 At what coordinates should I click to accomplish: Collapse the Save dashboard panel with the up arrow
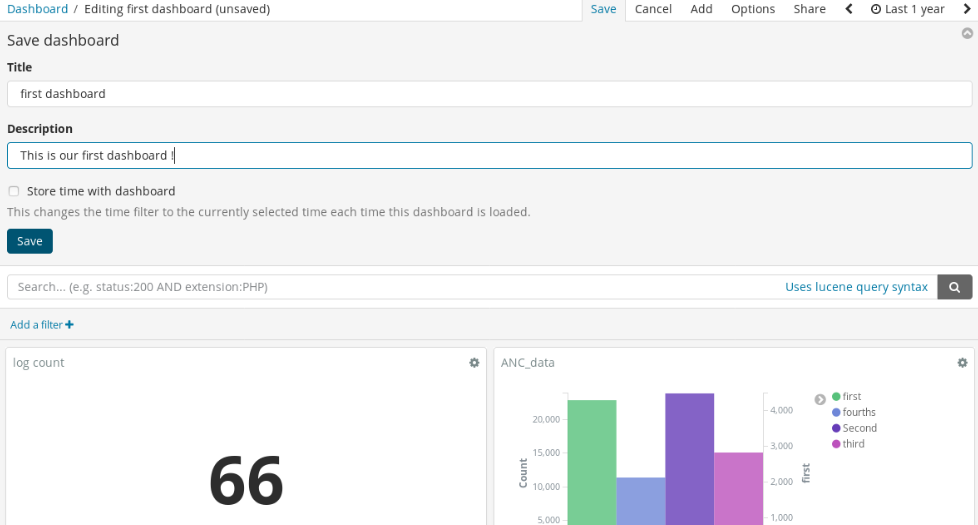click(967, 33)
